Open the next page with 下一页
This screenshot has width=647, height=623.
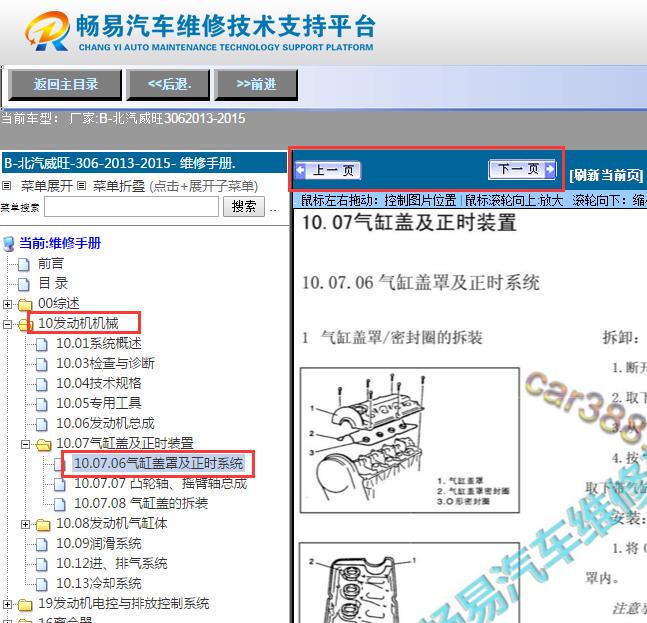click(x=522, y=169)
